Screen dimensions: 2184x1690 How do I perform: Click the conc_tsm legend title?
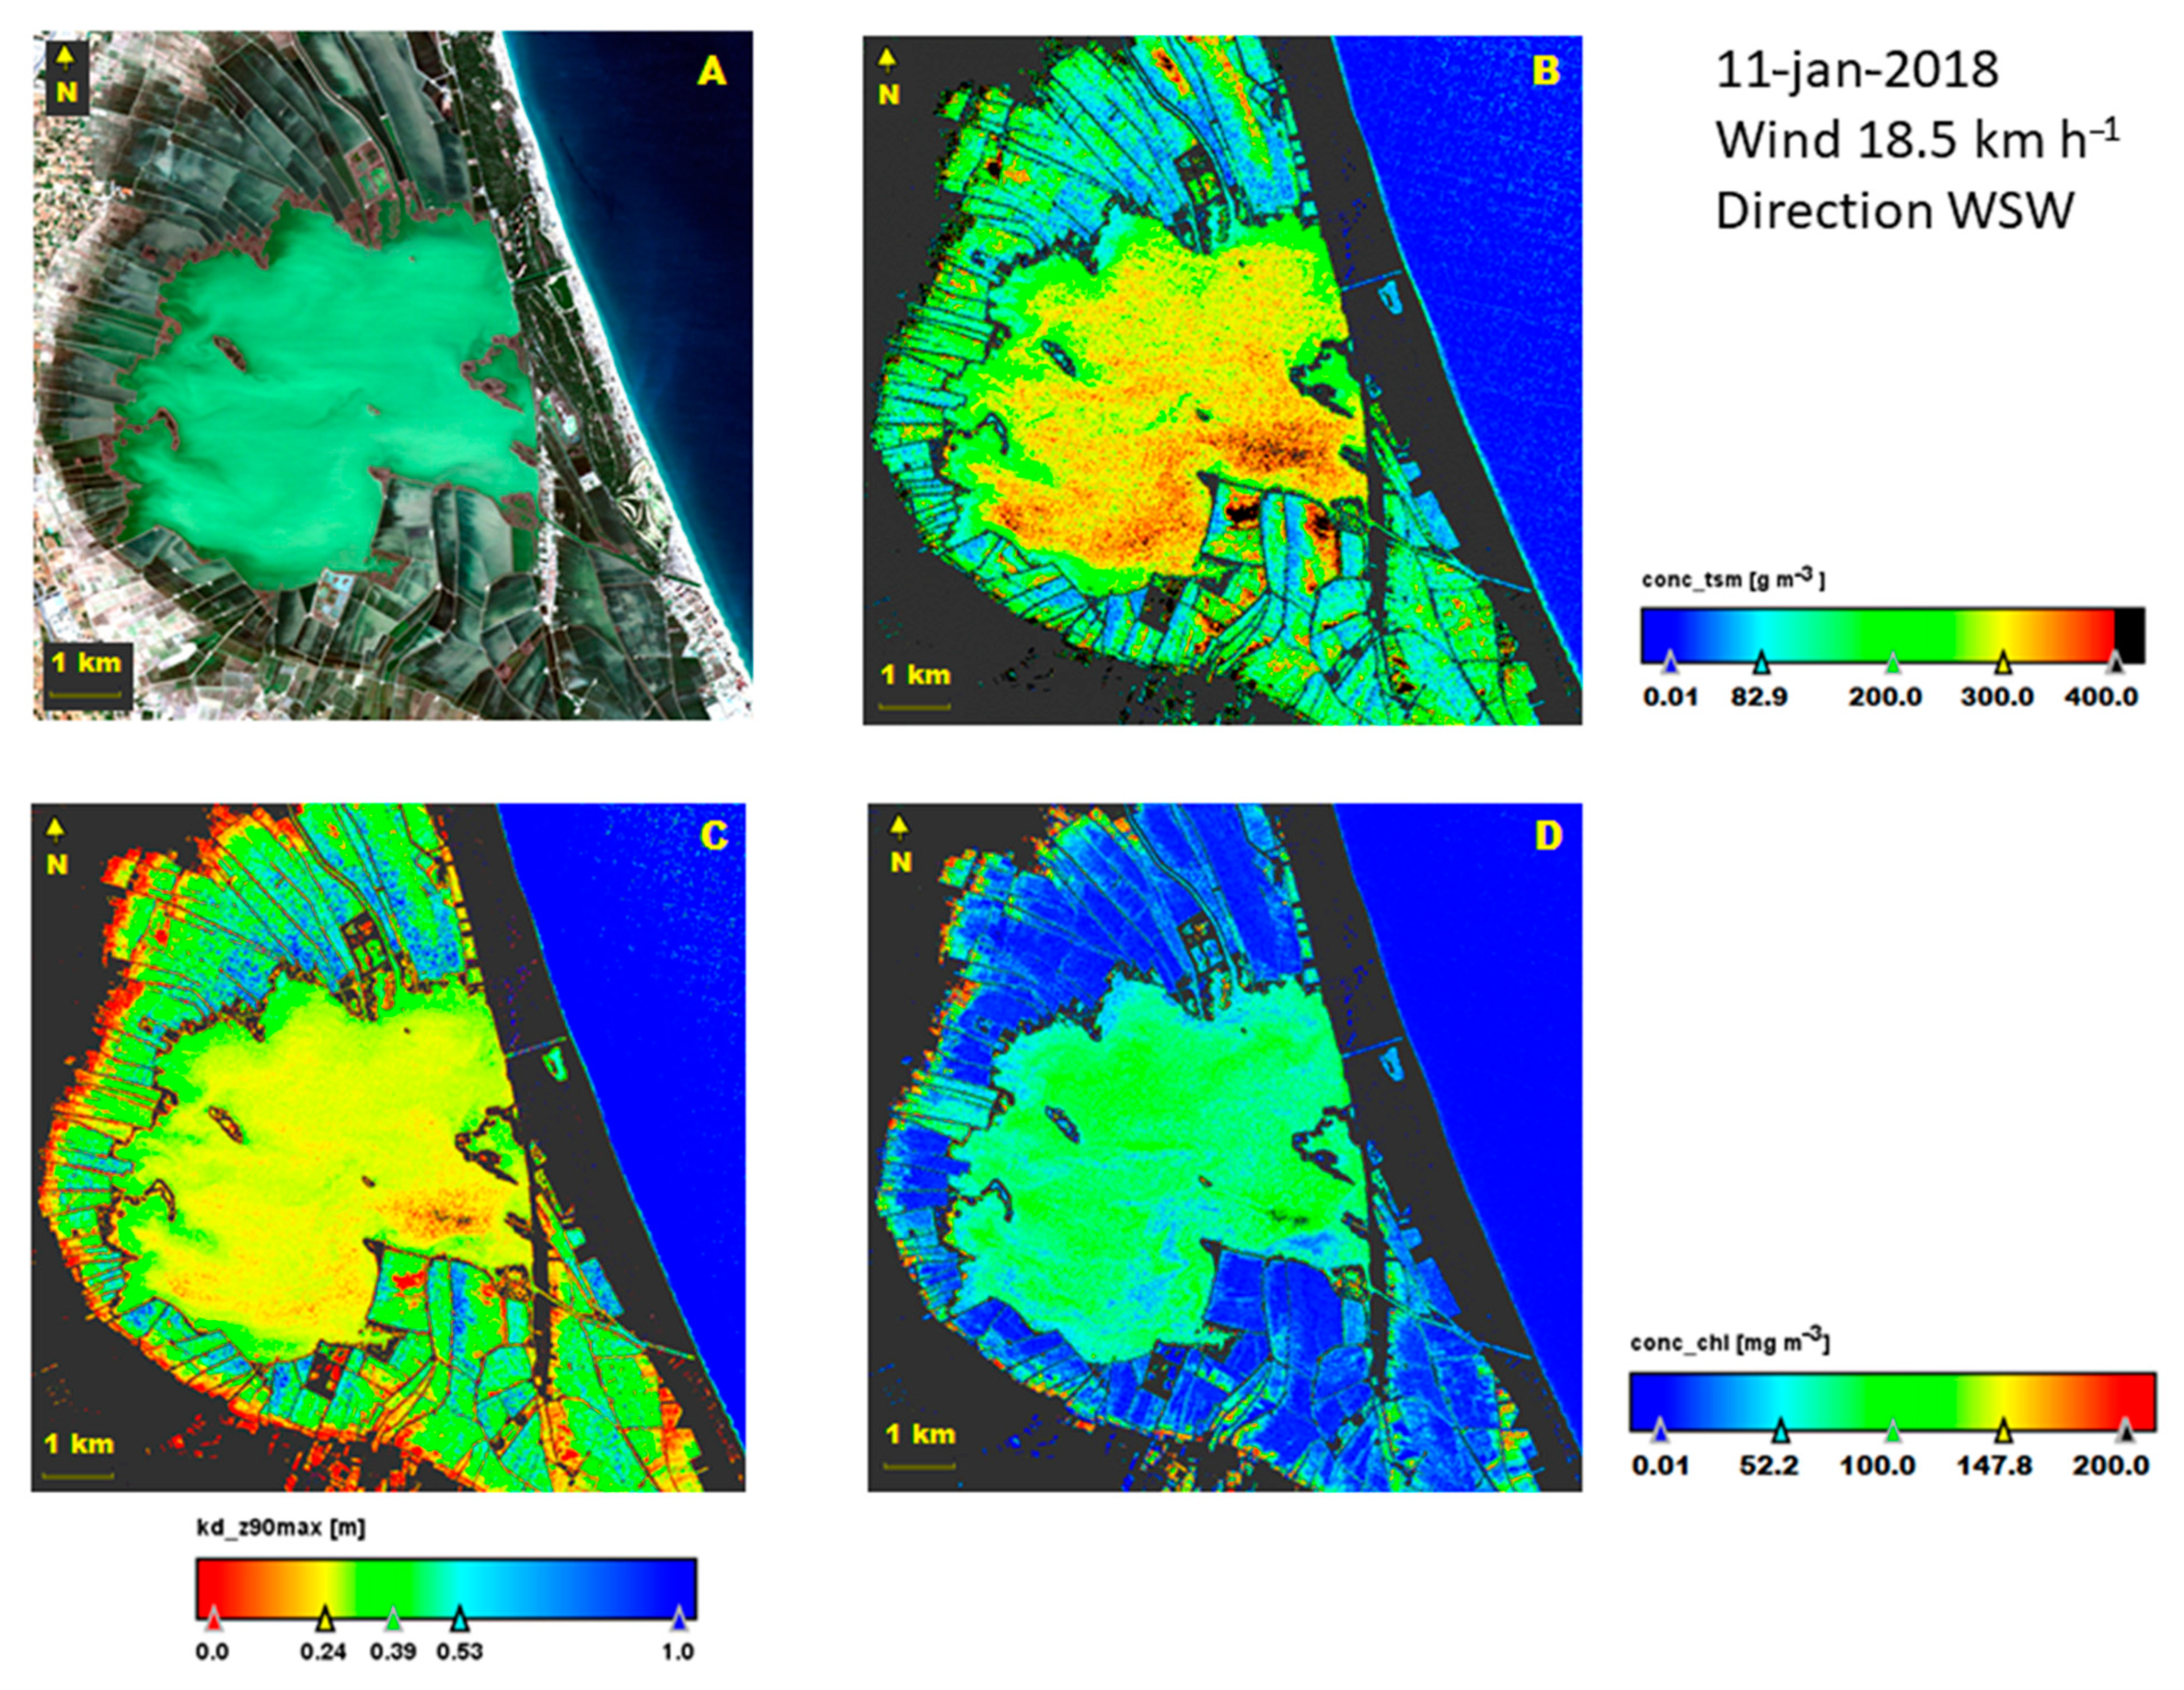pyautogui.click(x=1733, y=580)
